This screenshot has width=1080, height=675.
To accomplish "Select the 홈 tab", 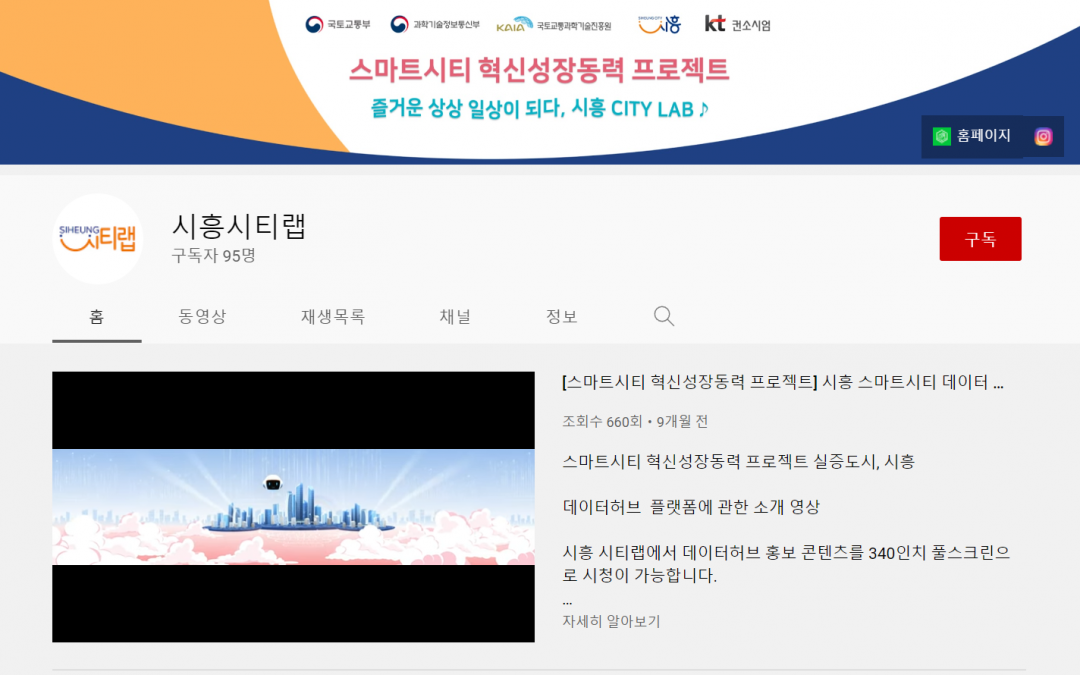I will (x=96, y=317).
